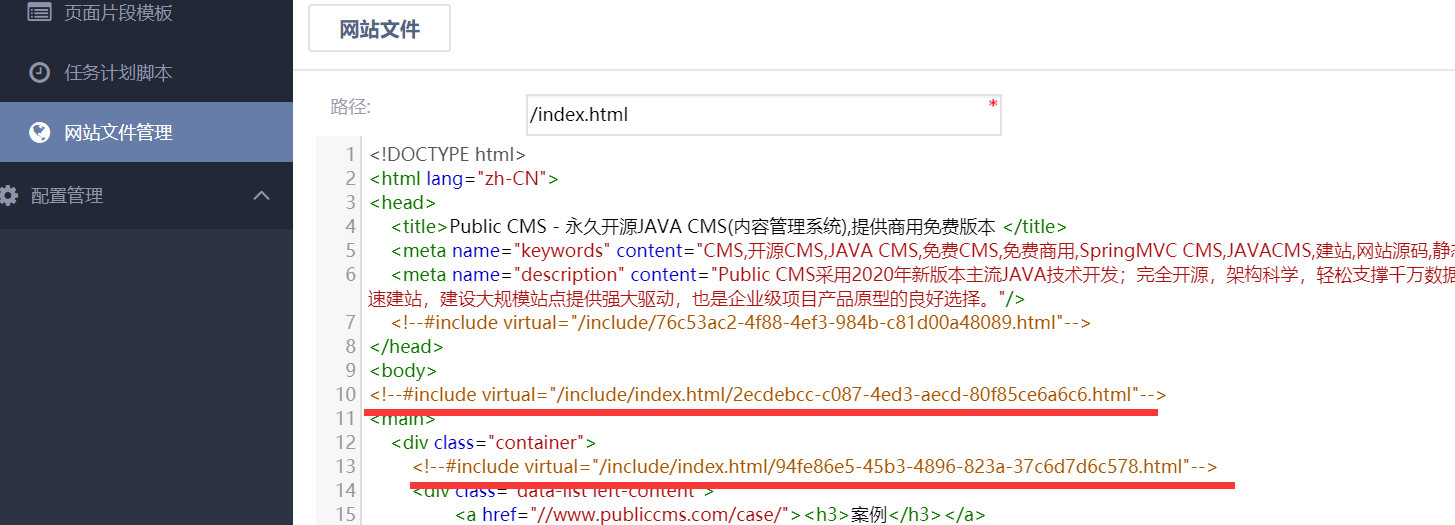The height and width of the screenshot is (525, 1455).
Task: Click the 路径 field label
Action: [x=350, y=106]
